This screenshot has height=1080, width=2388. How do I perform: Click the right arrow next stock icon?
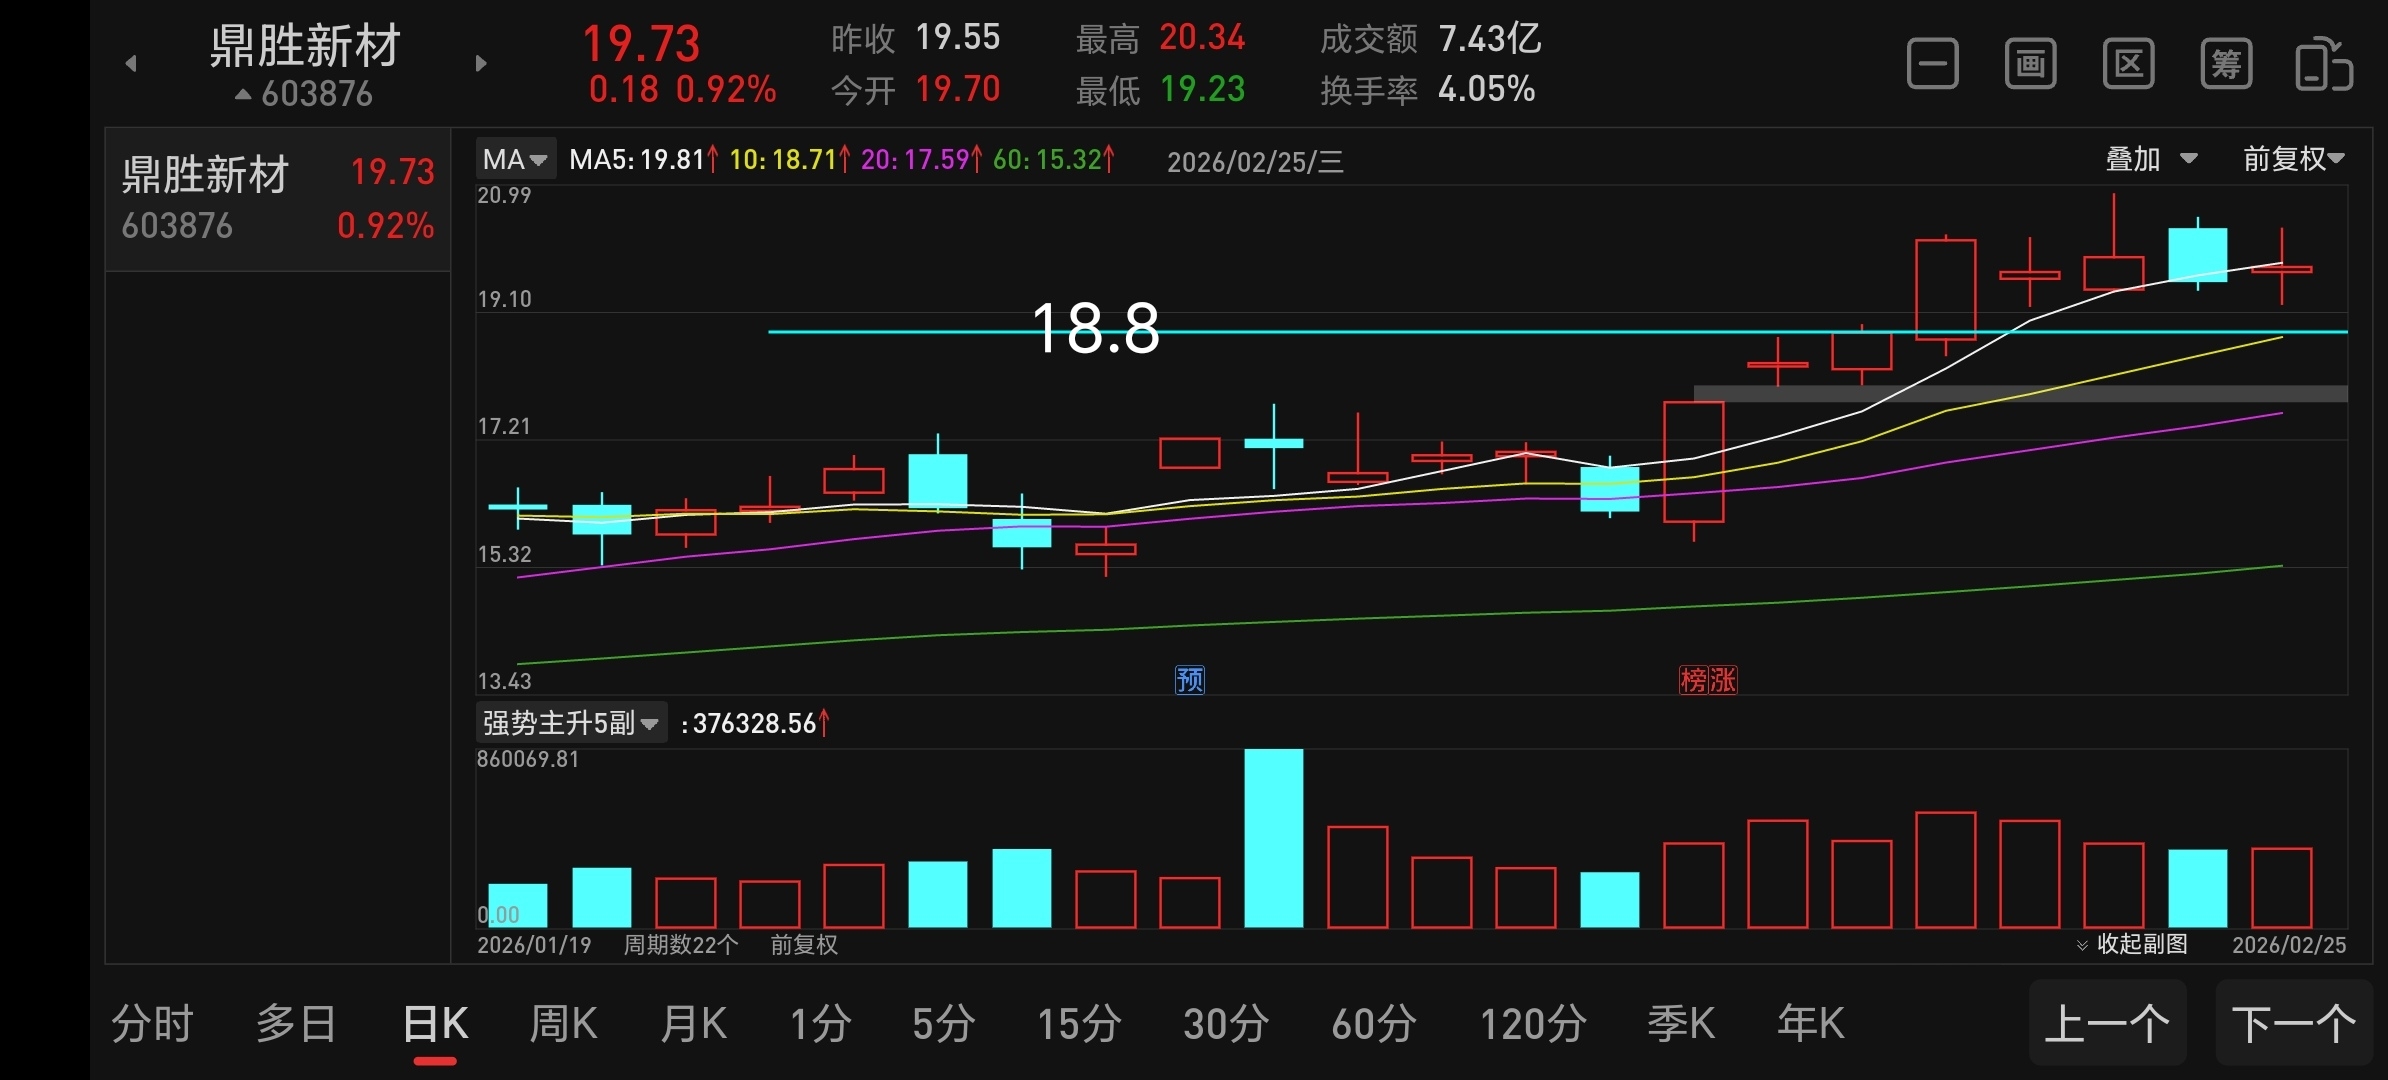pyautogui.click(x=481, y=64)
